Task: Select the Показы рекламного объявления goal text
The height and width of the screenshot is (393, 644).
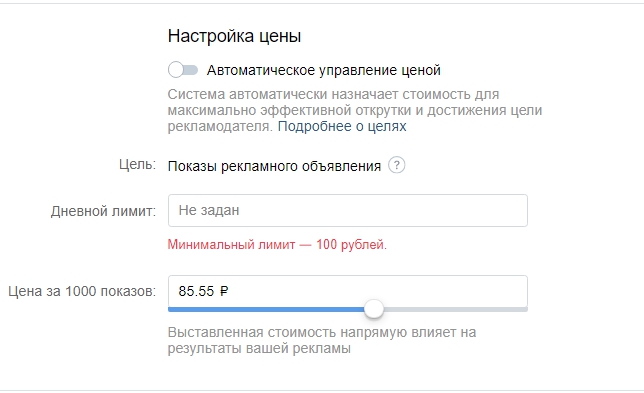Action: [274, 166]
